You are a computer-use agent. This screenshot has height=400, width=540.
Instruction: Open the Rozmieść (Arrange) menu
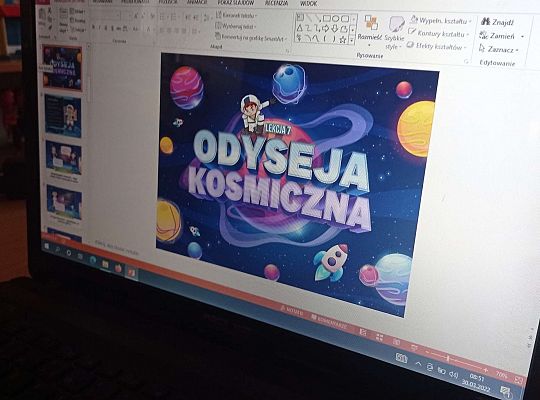370,30
